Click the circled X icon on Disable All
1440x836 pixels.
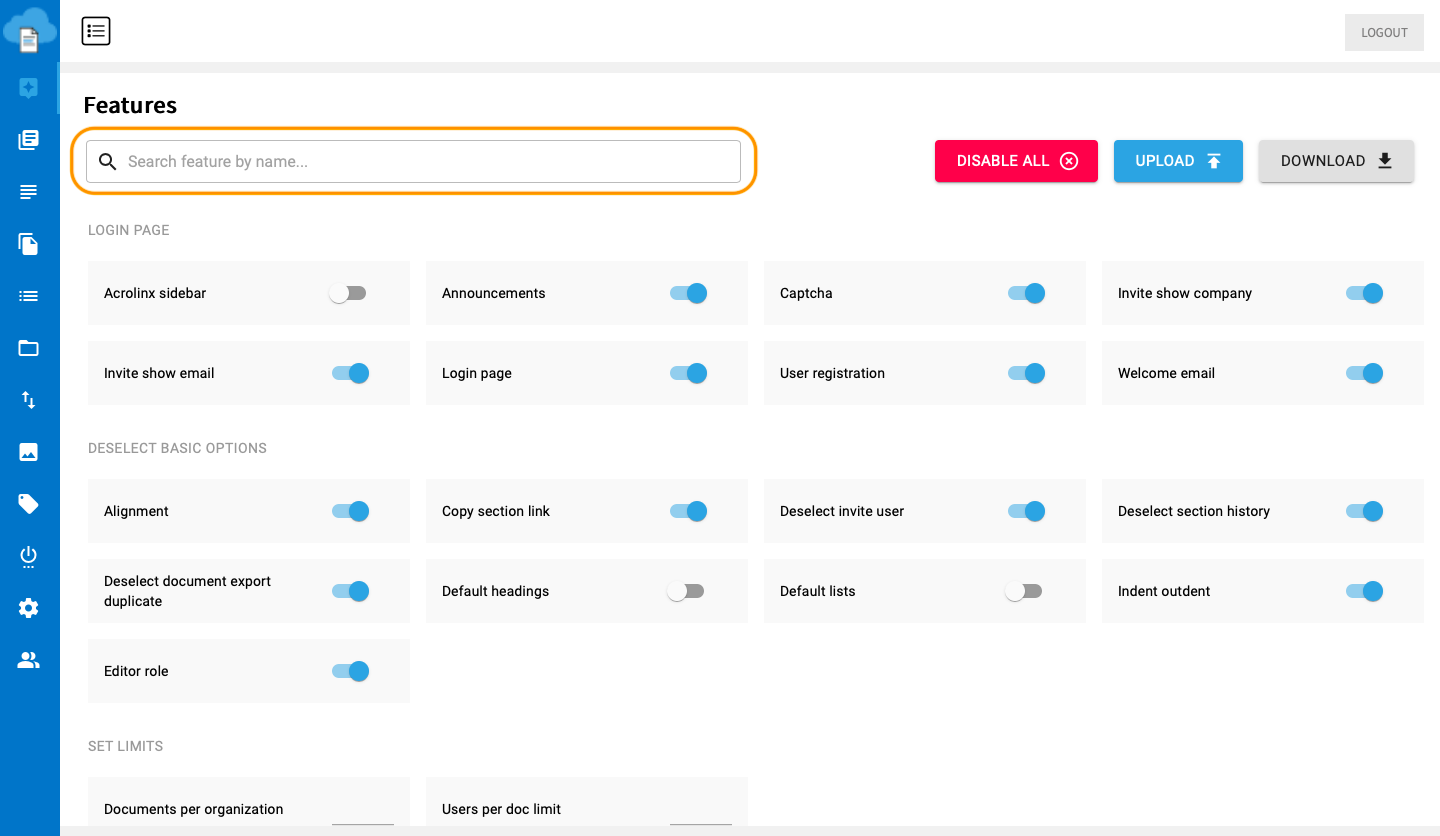(x=1069, y=161)
